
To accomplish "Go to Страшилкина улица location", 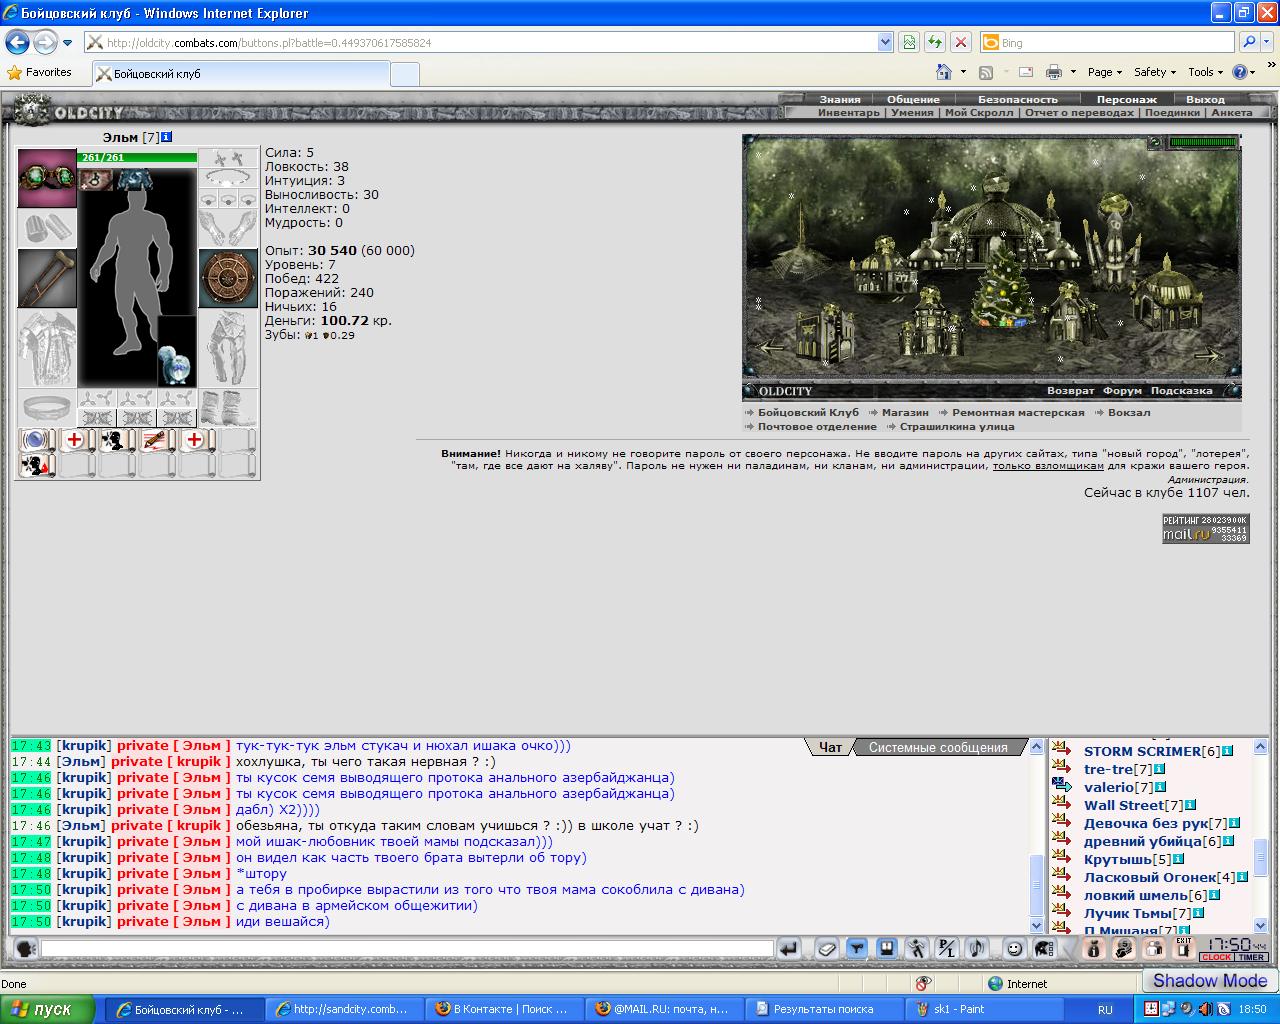I will [x=957, y=426].
